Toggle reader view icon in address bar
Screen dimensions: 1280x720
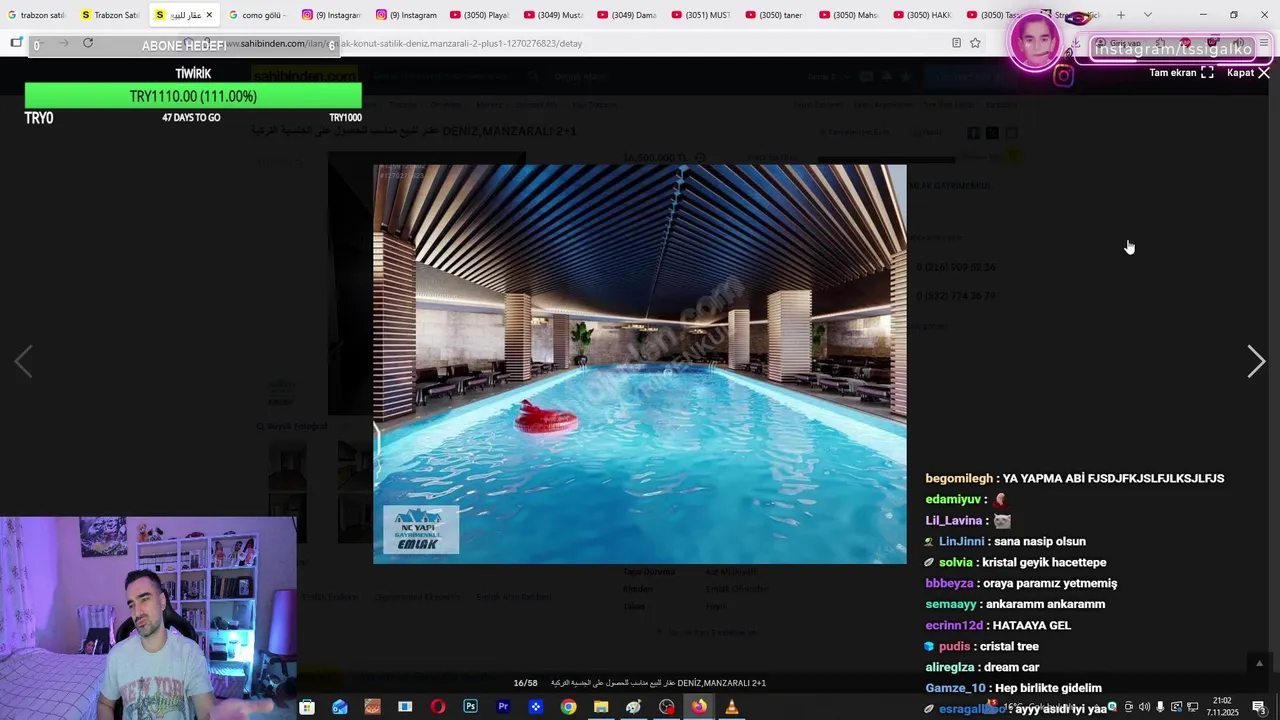pyautogui.click(x=956, y=43)
